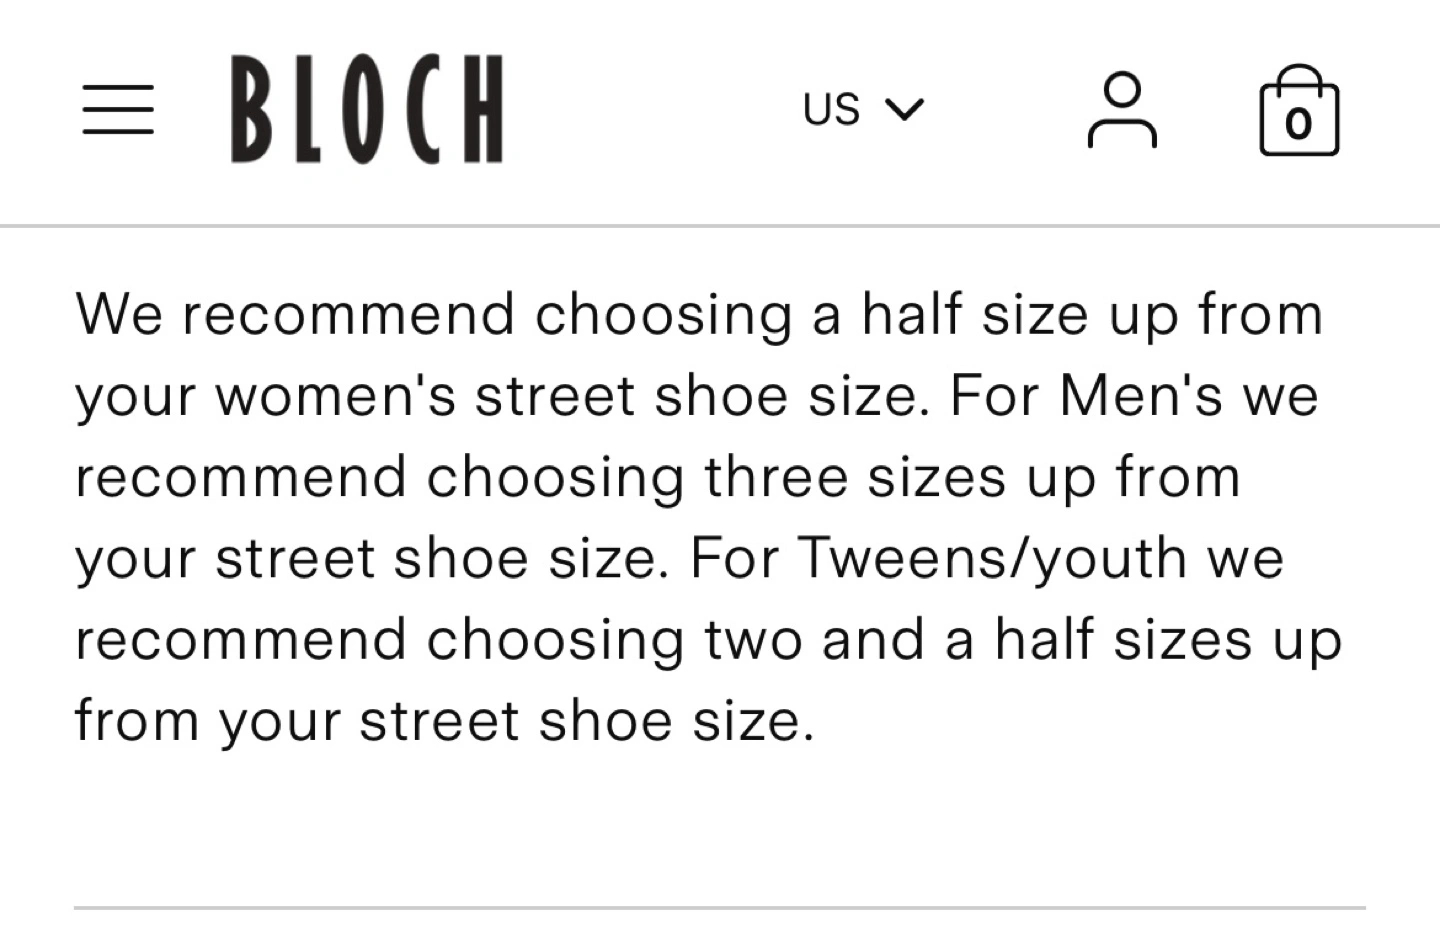Click the BLOCH logo
This screenshot has height=932, width=1440.
click(367, 109)
